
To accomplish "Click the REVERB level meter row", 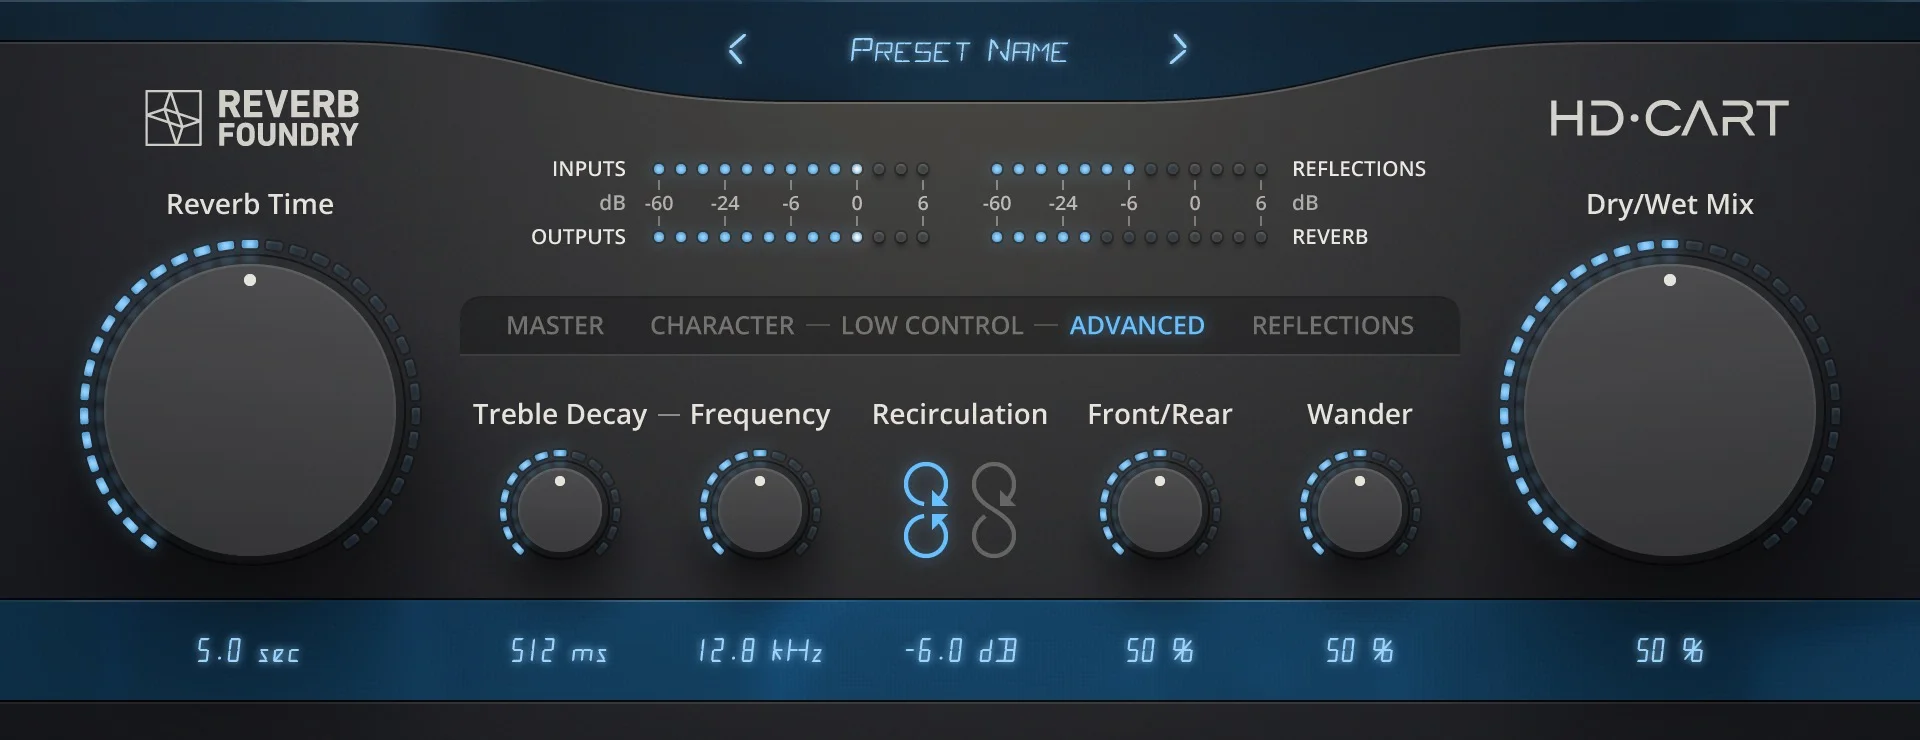I will click(1129, 237).
